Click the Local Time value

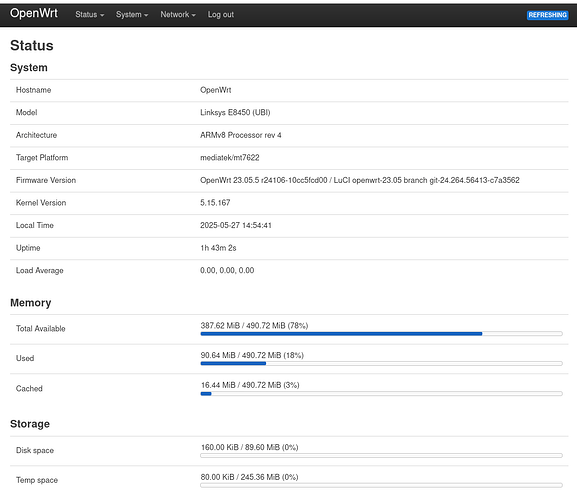[x=236, y=226]
